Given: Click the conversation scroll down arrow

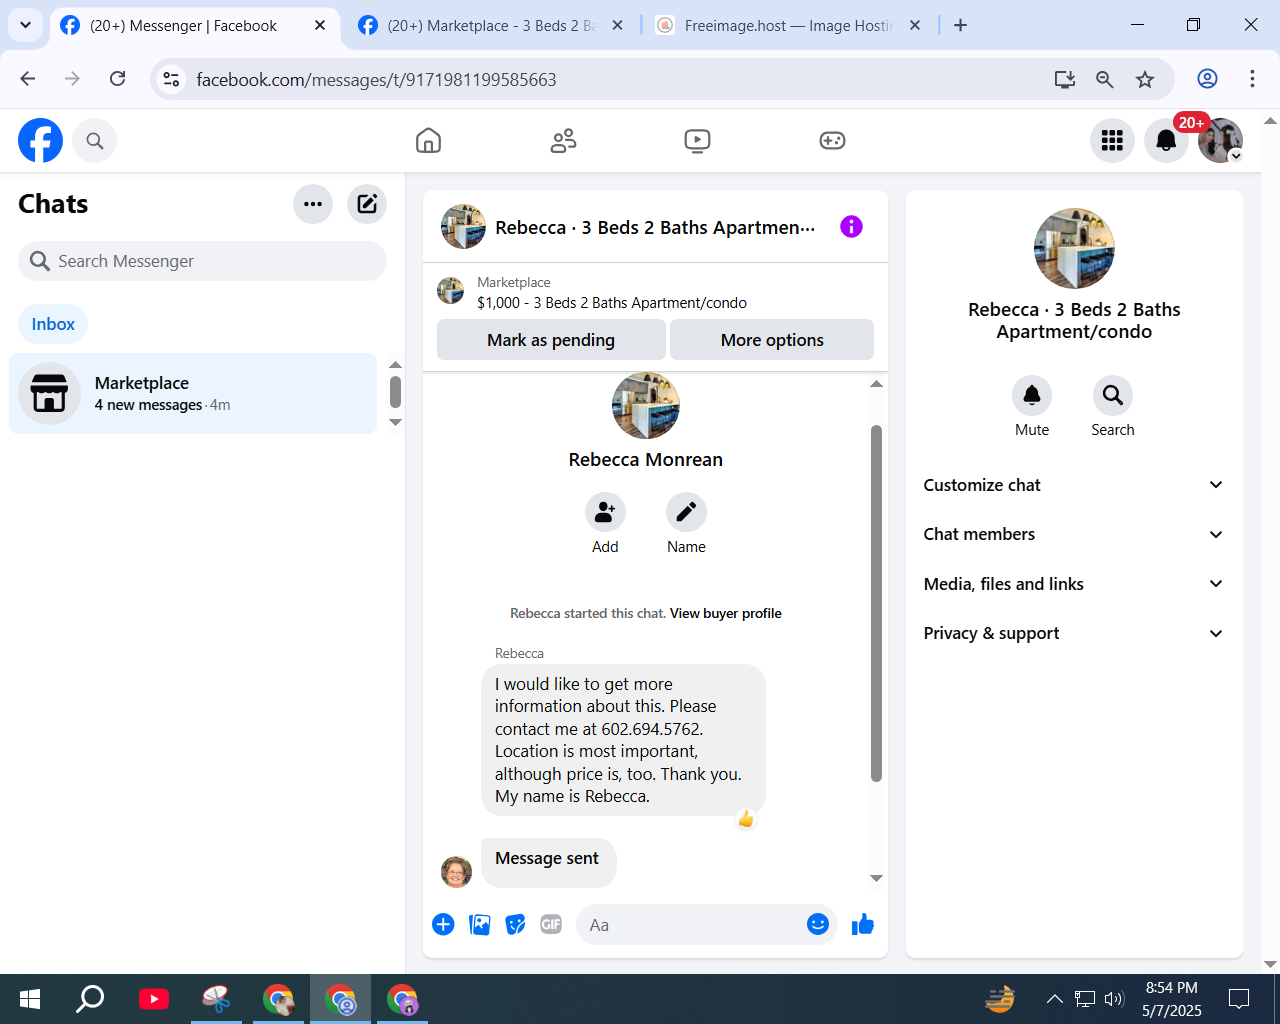Looking at the screenshot, I should pyautogui.click(x=876, y=878).
